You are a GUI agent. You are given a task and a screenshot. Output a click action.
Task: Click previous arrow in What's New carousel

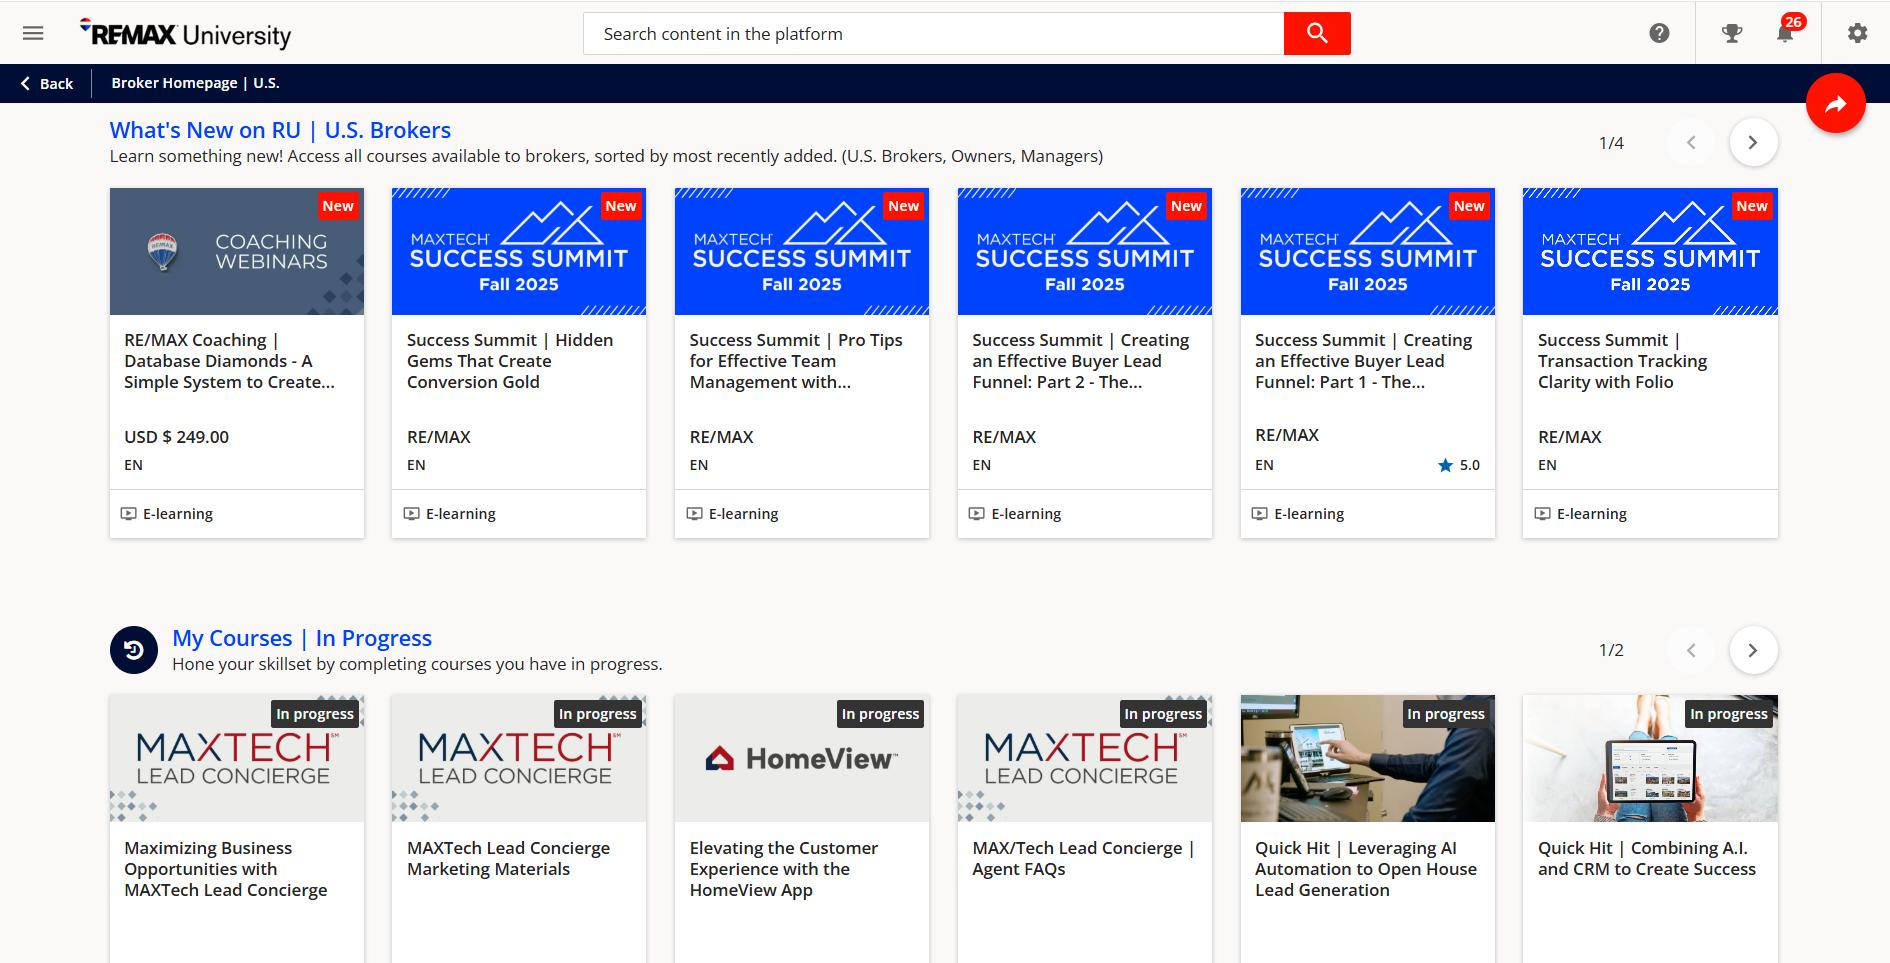[x=1691, y=142]
